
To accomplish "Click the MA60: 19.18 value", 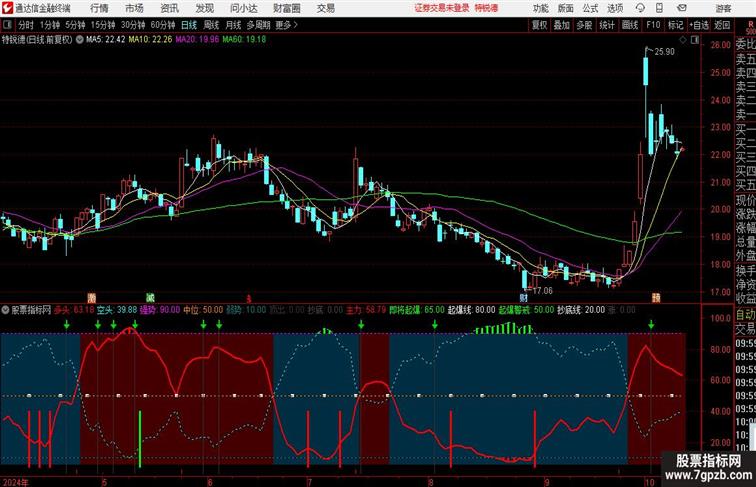I will click(244, 40).
